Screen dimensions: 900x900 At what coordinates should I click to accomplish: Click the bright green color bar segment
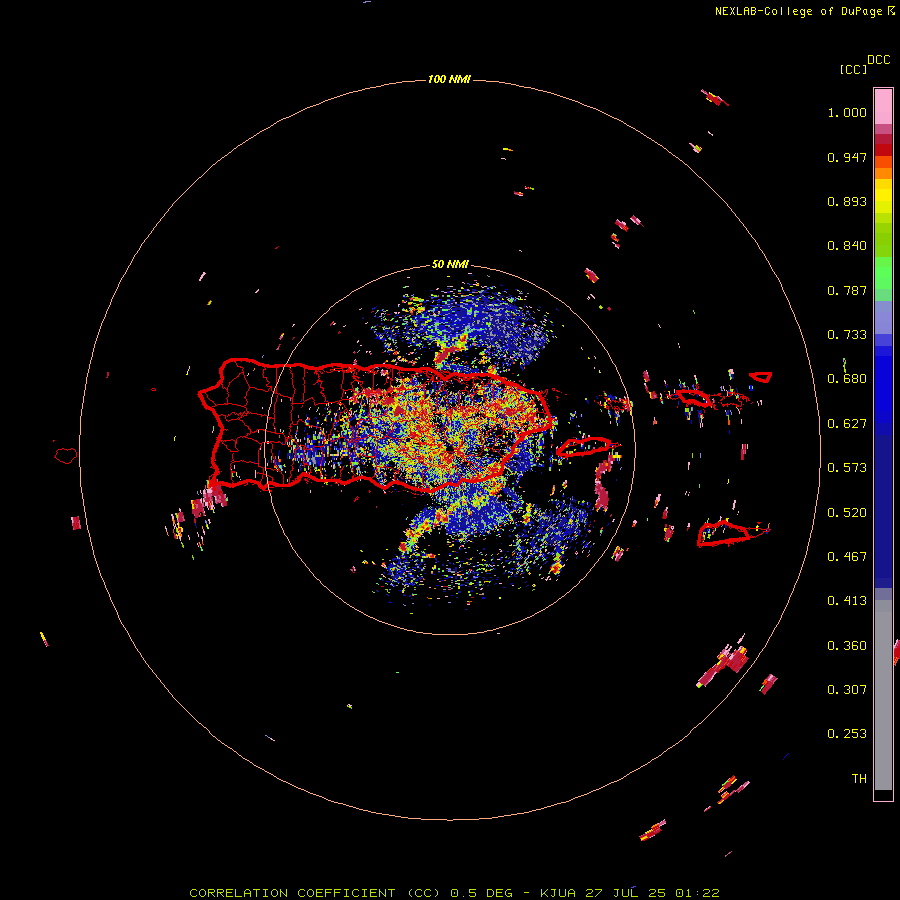[883, 273]
